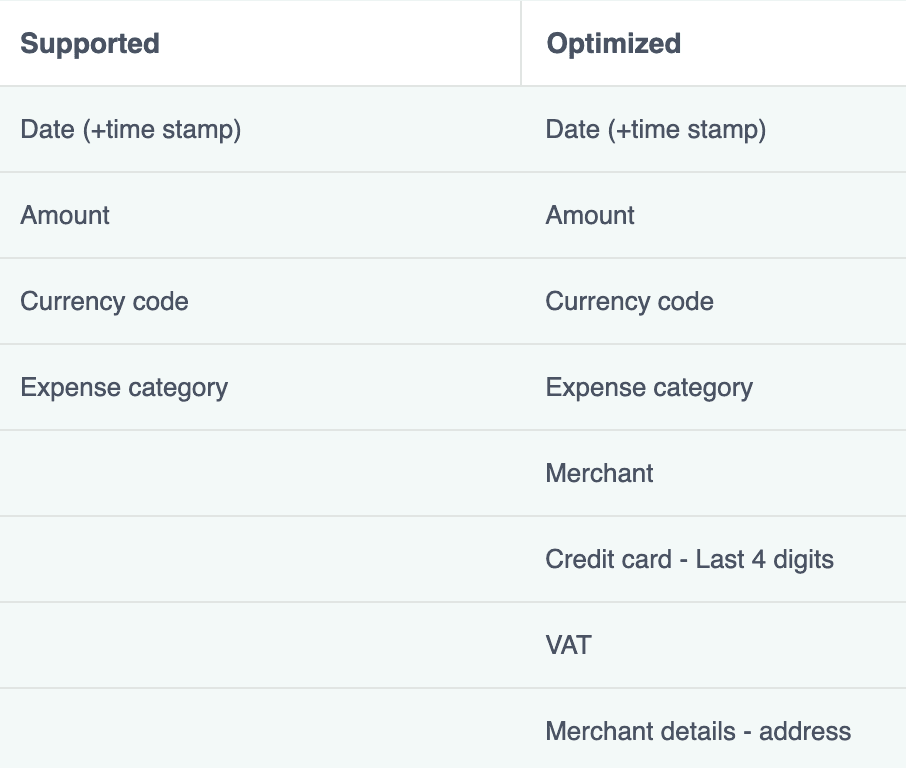Select Date (+time stamp) in Supported column
Viewport: 906px width, 768px height.
click(131, 130)
